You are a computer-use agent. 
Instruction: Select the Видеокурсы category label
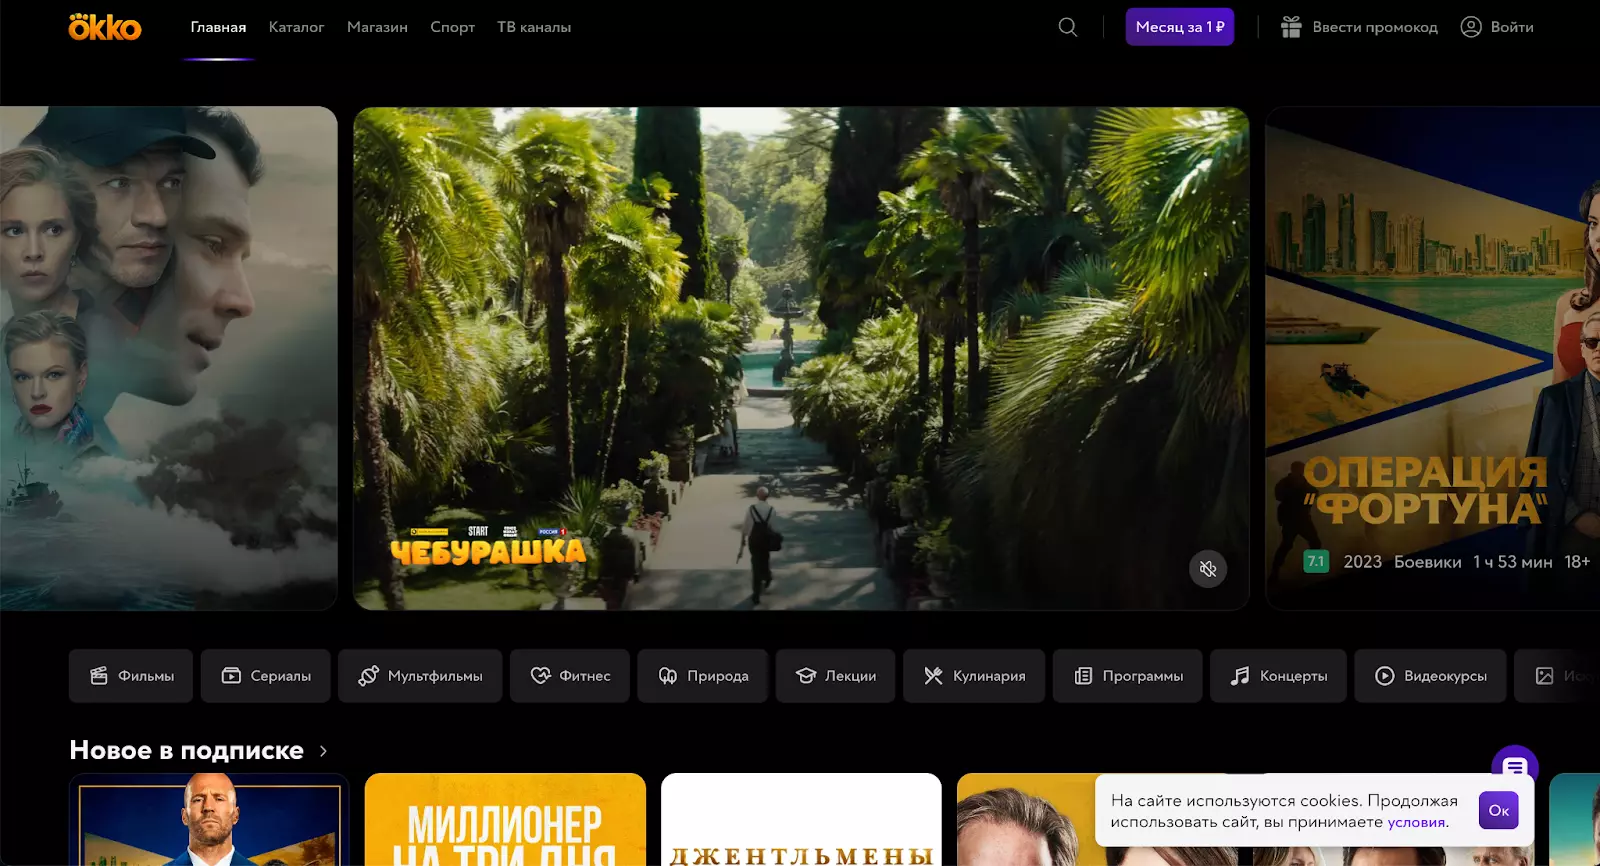[x=1445, y=676]
